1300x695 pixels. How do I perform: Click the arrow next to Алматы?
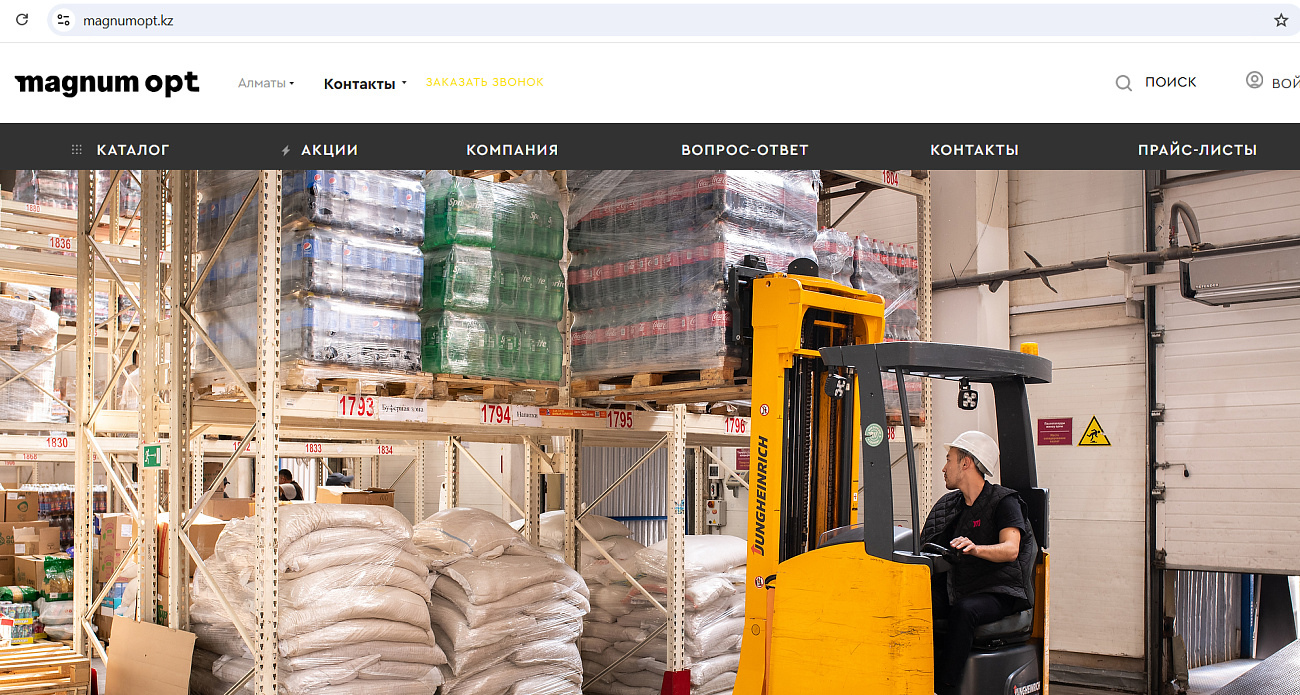[292, 84]
